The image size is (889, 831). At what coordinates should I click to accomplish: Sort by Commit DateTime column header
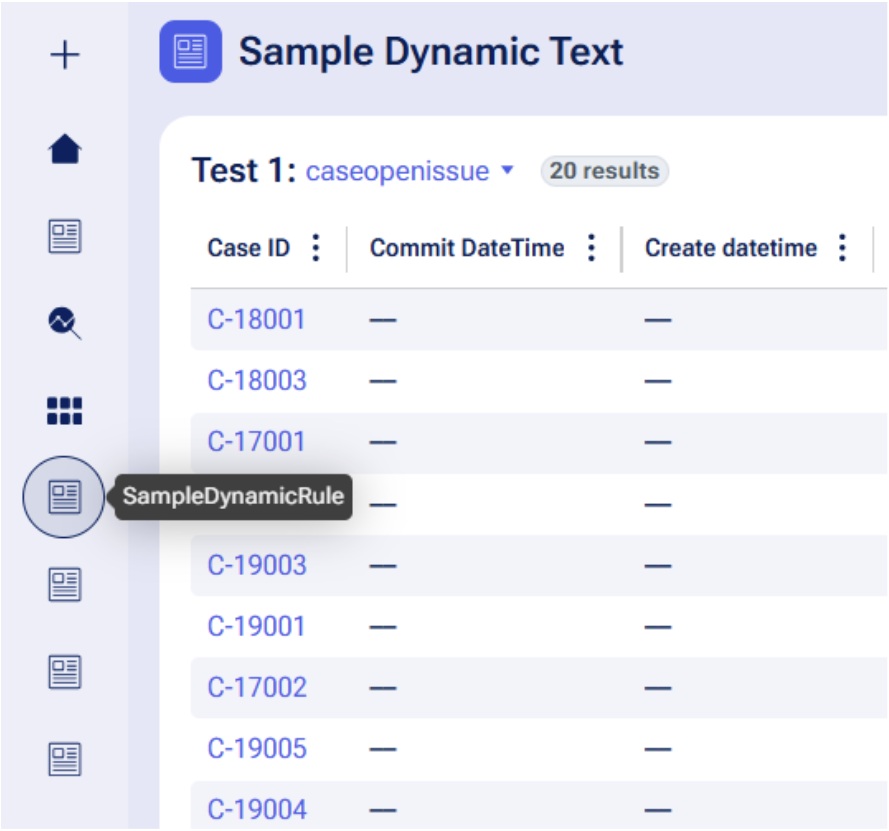[x=467, y=248]
